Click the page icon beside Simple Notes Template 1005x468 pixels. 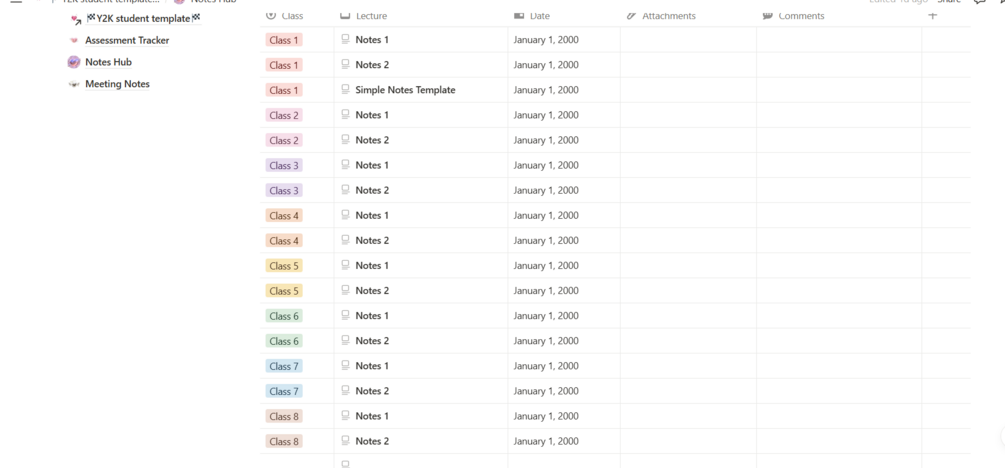tap(345, 90)
